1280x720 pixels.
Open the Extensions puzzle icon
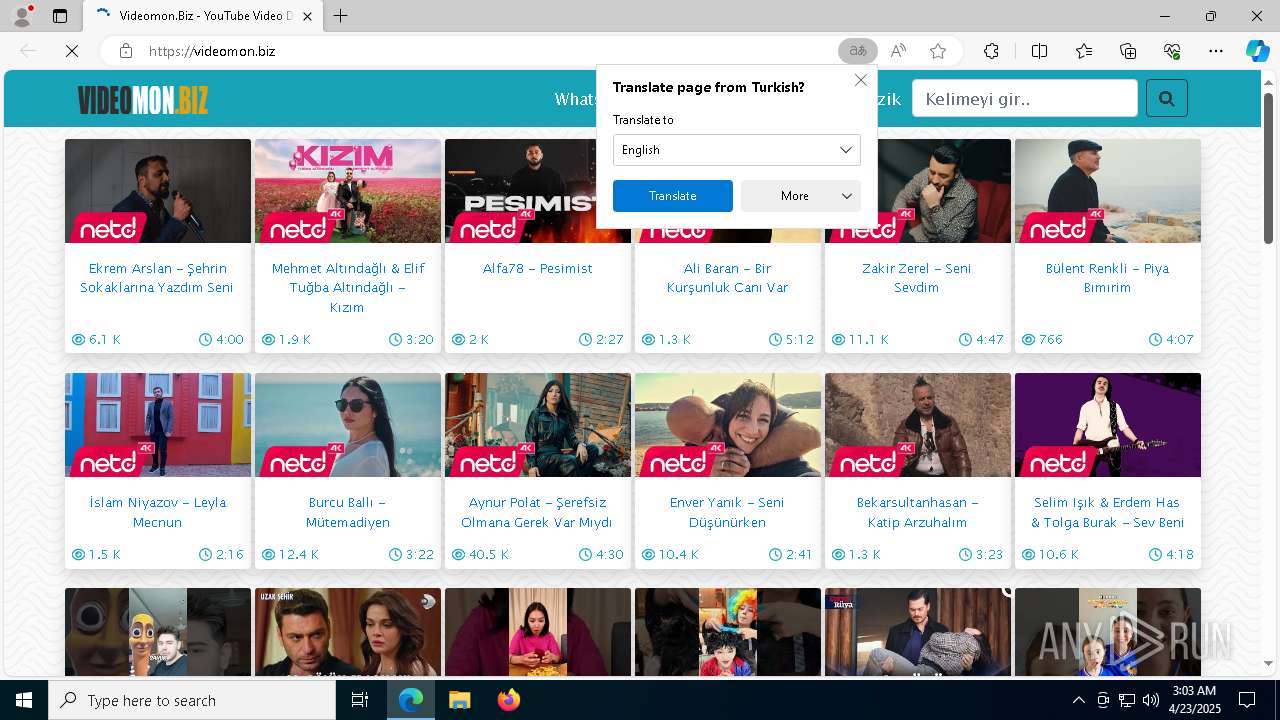[991, 51]
